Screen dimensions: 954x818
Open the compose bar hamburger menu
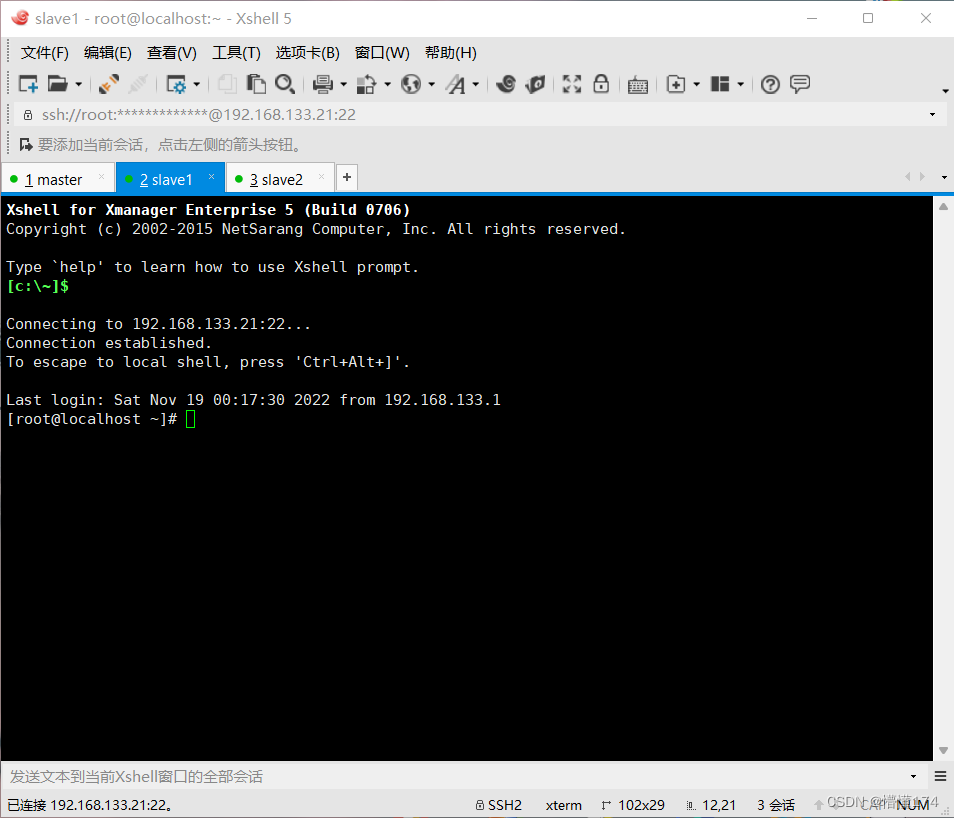click(941, 776)
